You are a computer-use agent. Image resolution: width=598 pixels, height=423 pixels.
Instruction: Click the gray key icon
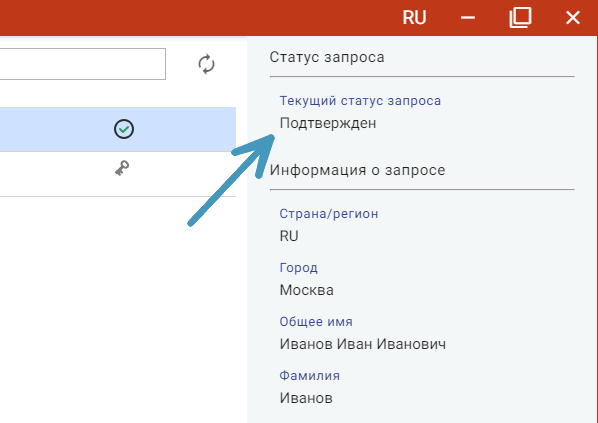click(x=122, y=168)
